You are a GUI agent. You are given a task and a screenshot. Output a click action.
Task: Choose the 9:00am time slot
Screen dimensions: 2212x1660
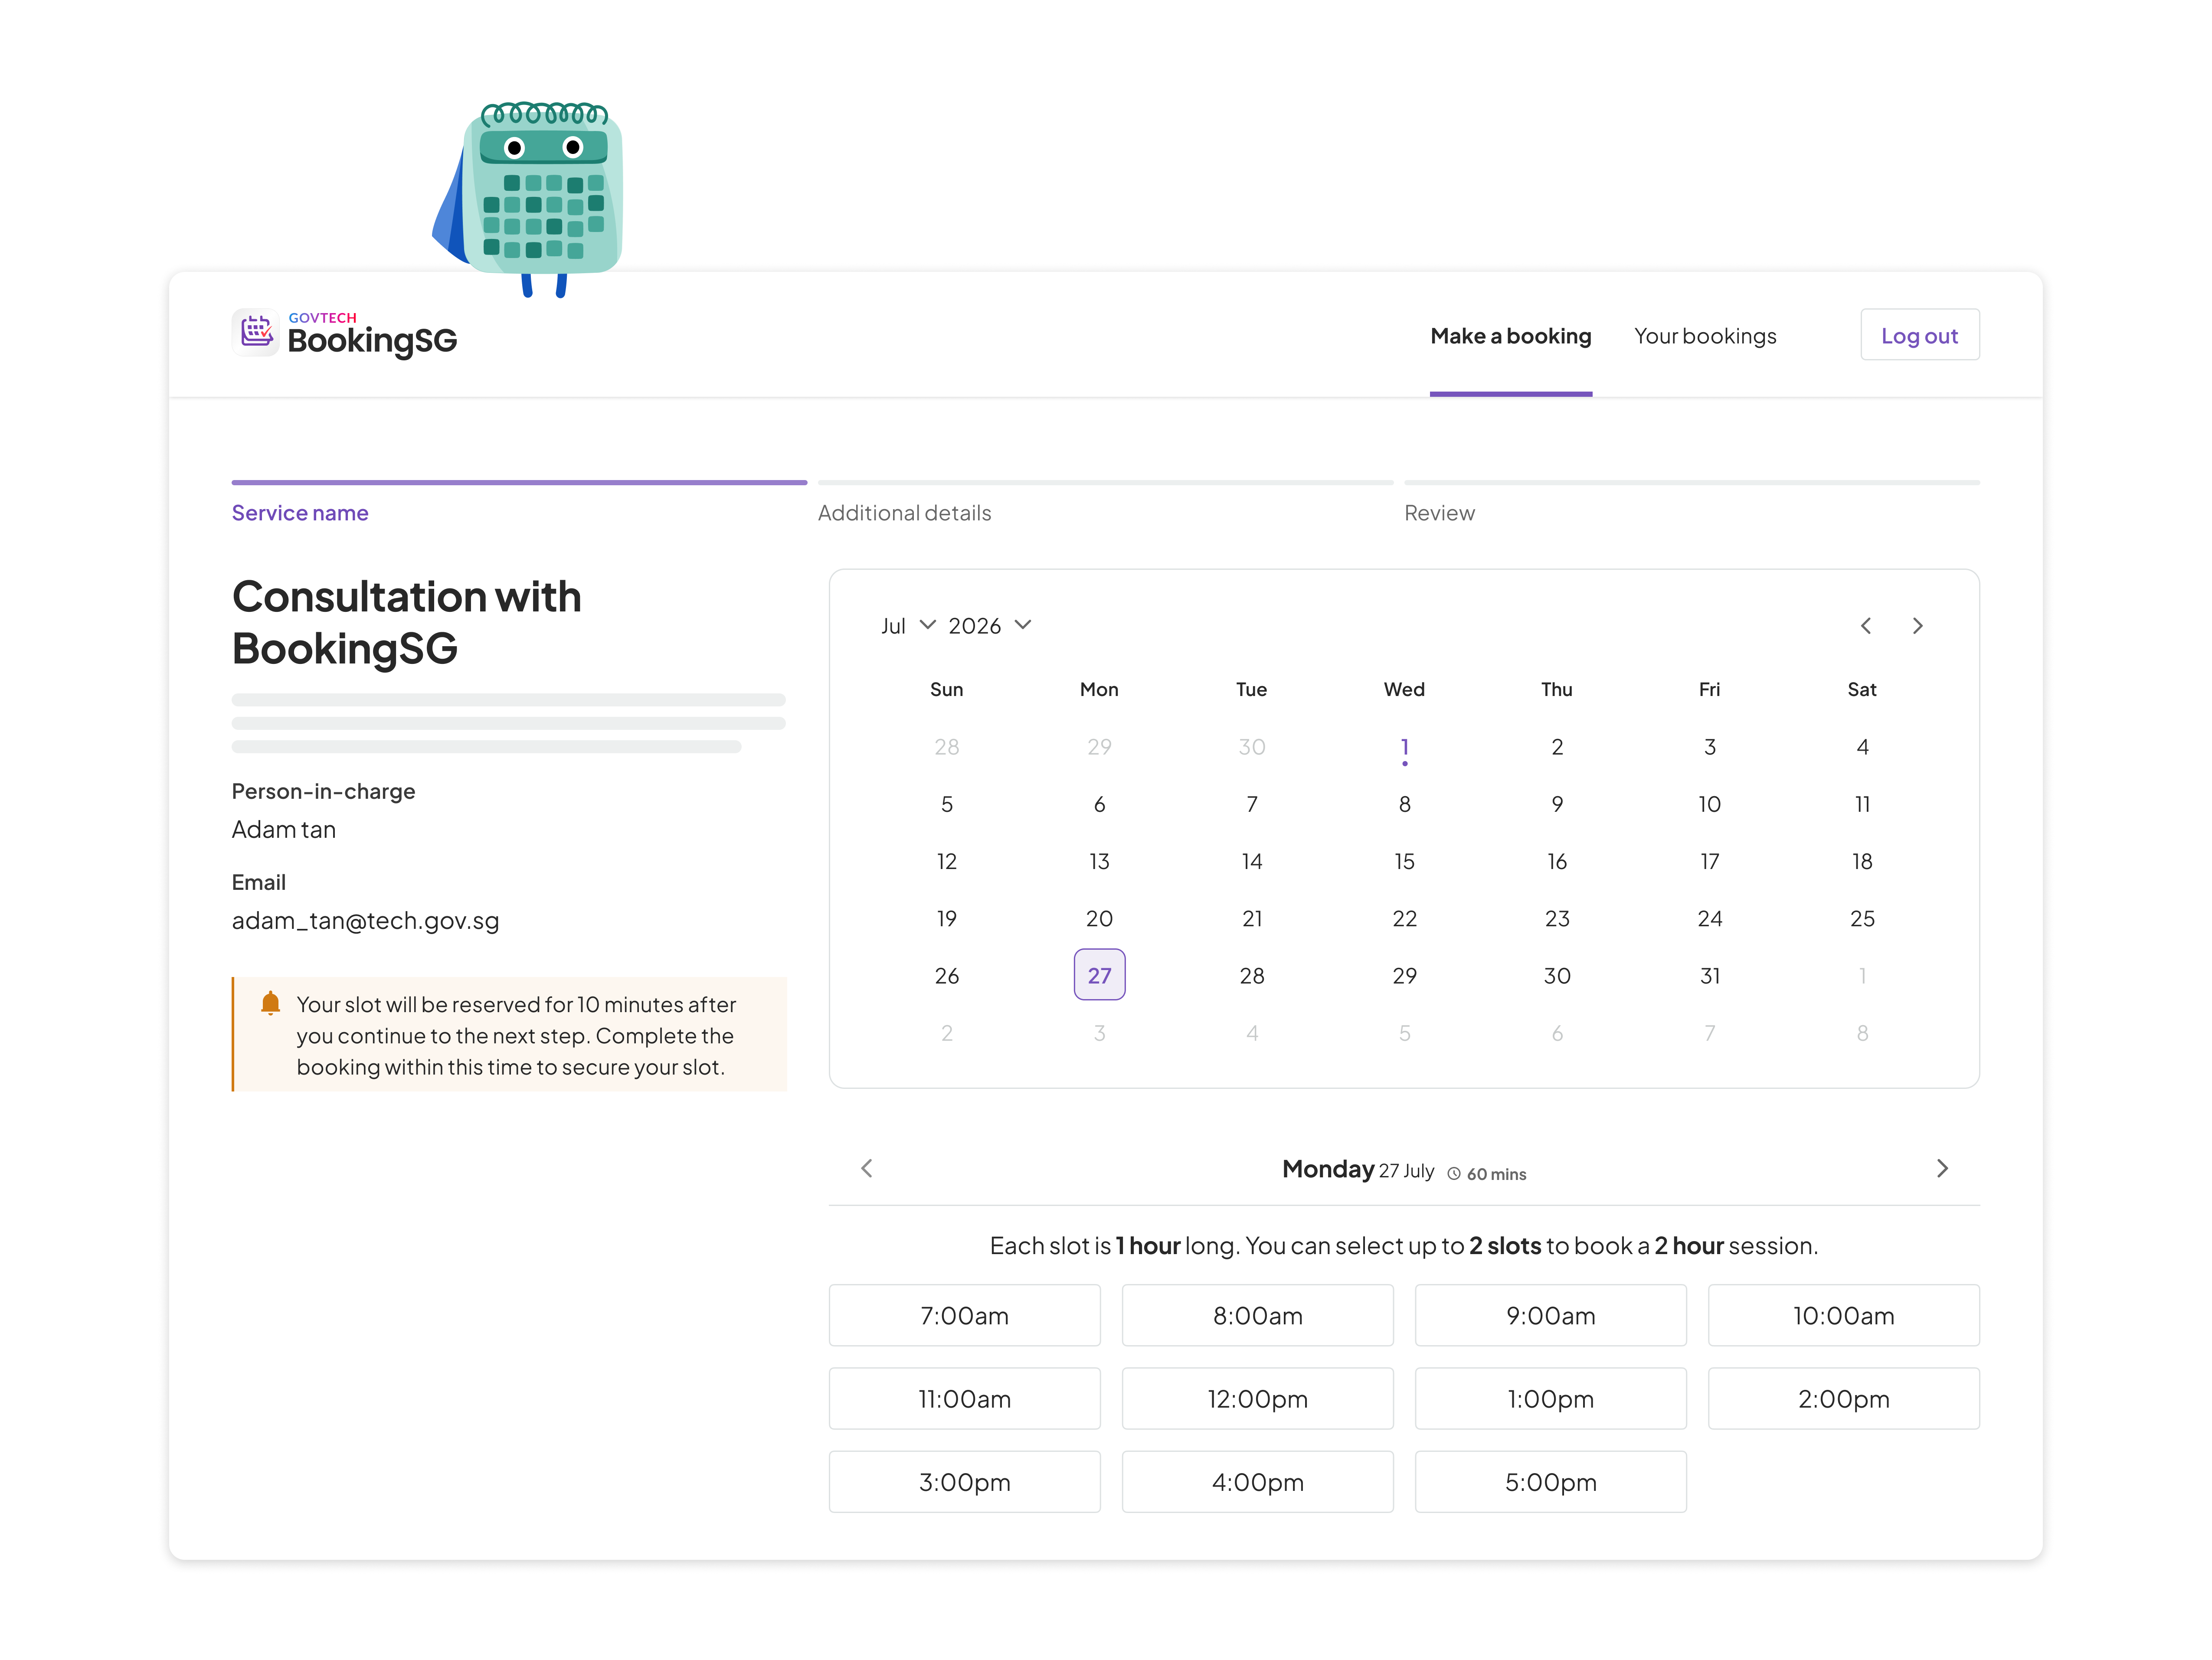click(x=1550, y=1315)
